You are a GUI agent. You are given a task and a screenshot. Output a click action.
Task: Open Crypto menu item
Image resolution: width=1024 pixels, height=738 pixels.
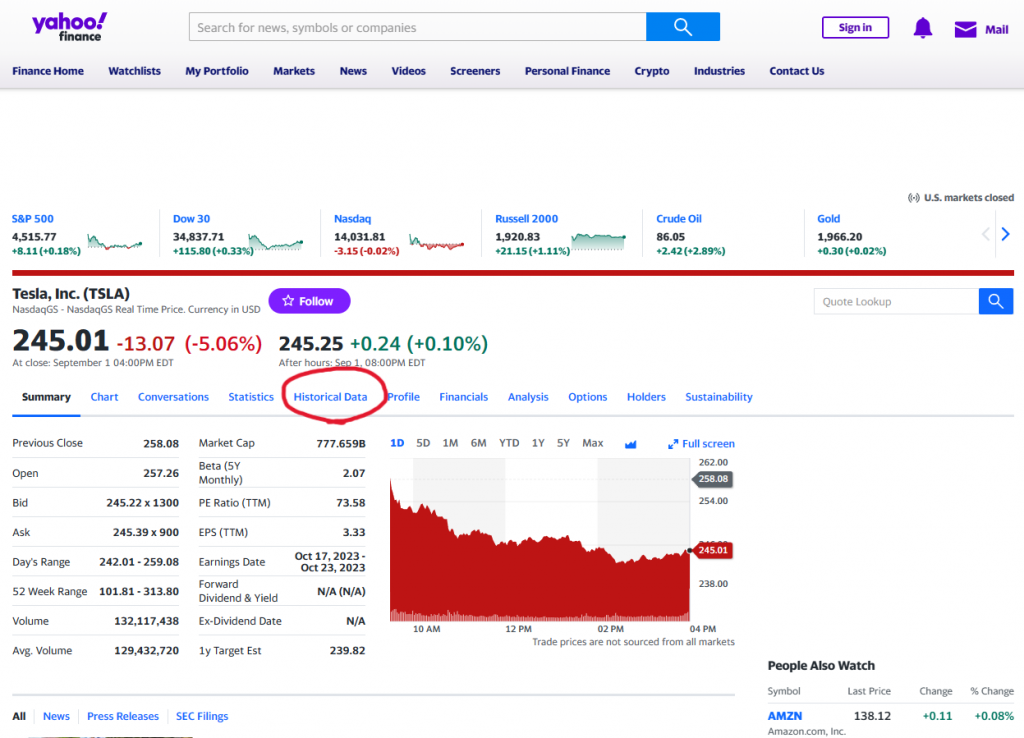pos(652,71)
